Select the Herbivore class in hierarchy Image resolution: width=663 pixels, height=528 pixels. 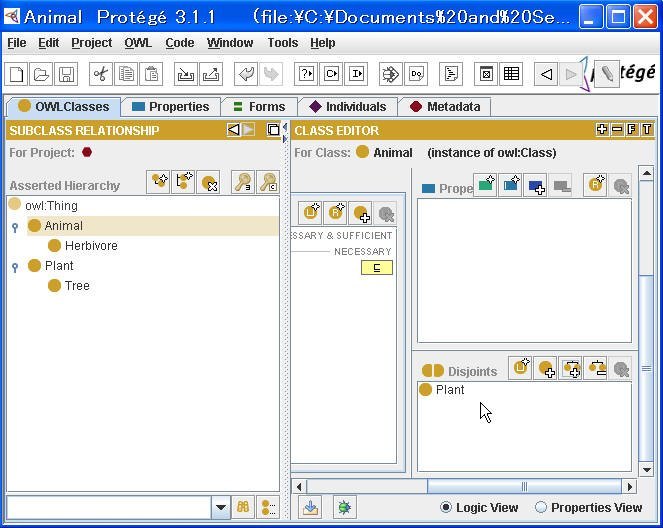pos(83,246)
